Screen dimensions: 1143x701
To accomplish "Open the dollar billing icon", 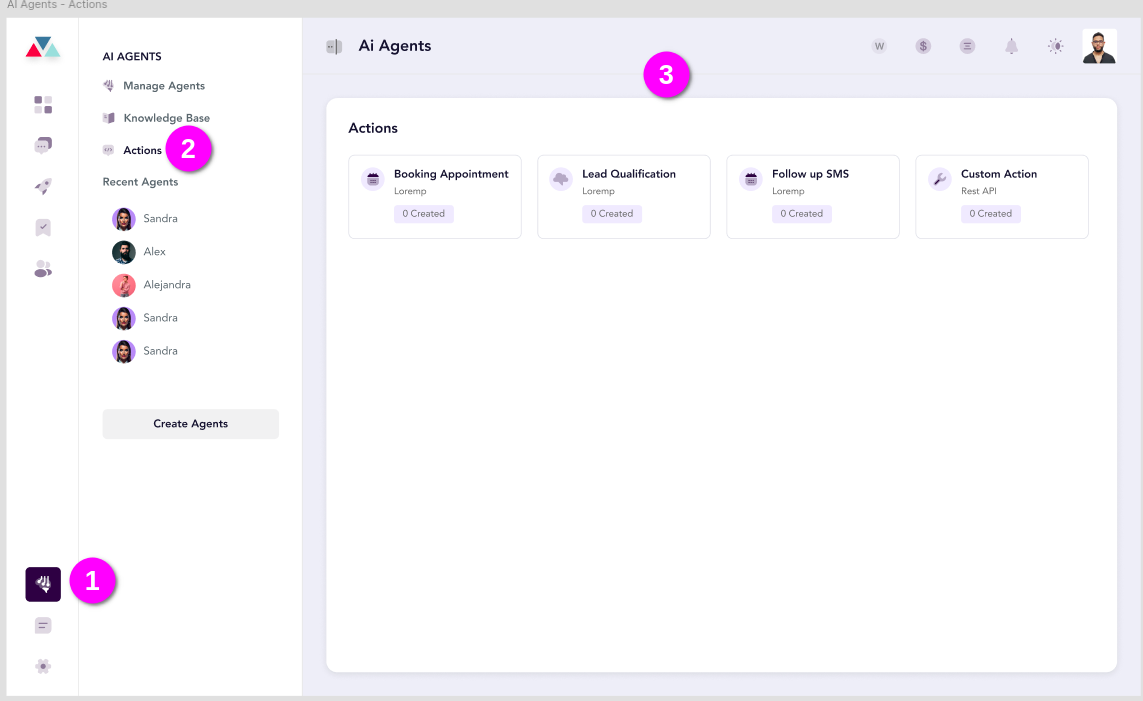I will 923,46.
